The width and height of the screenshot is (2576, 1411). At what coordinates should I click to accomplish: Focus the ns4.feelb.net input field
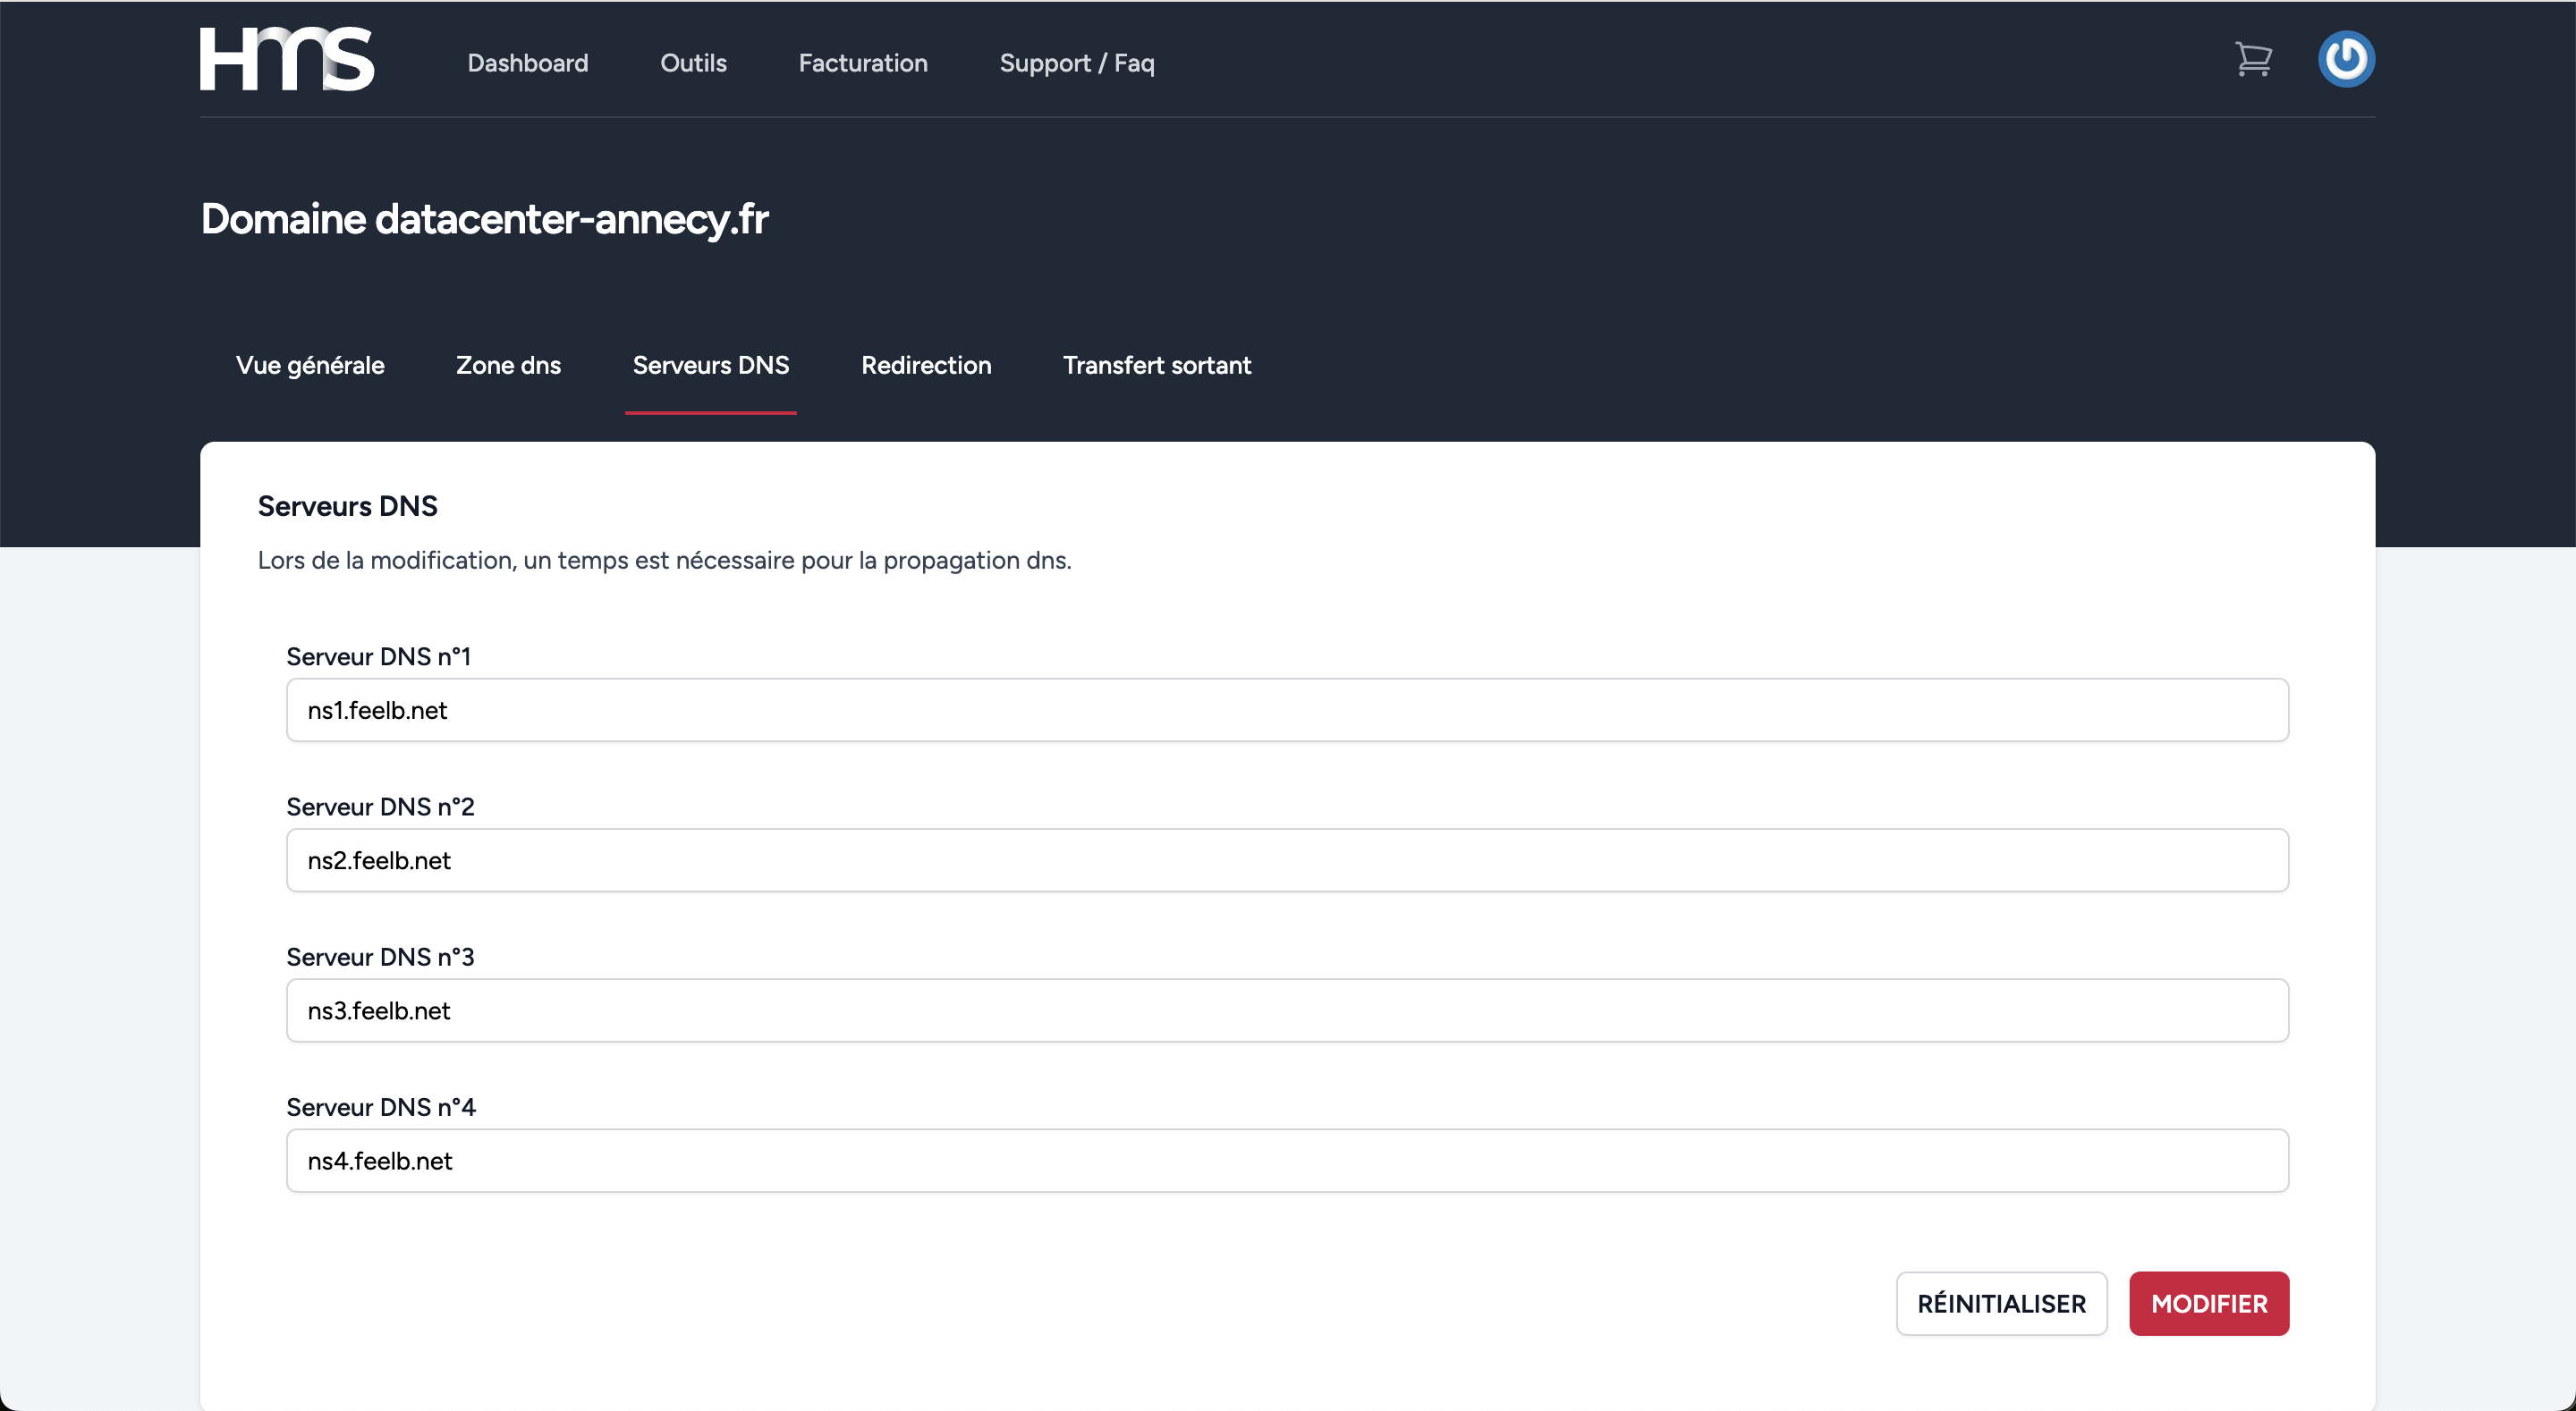[1286, 1160]
